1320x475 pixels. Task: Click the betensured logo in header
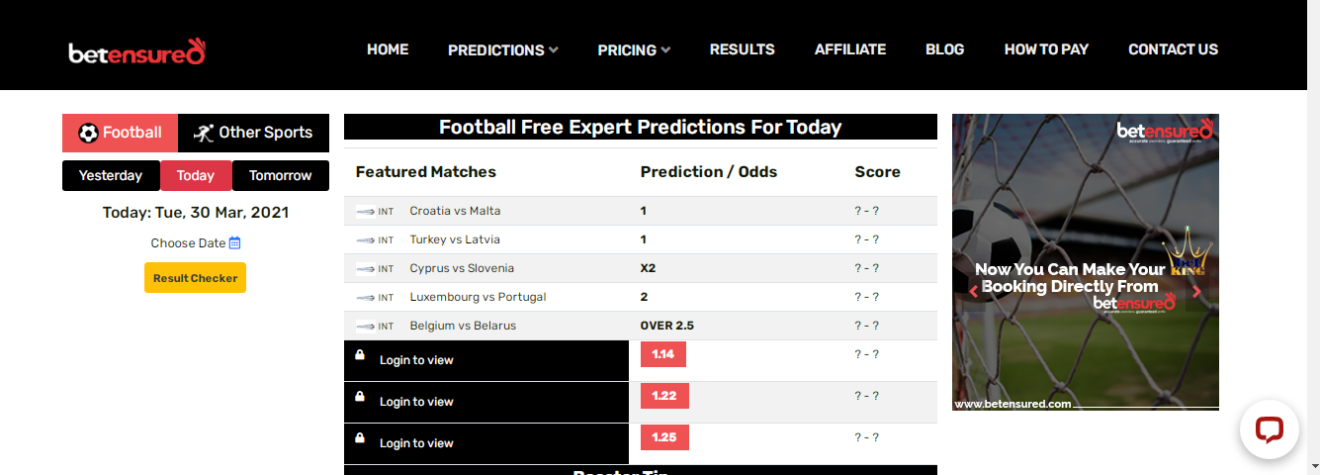pos(136,51)
